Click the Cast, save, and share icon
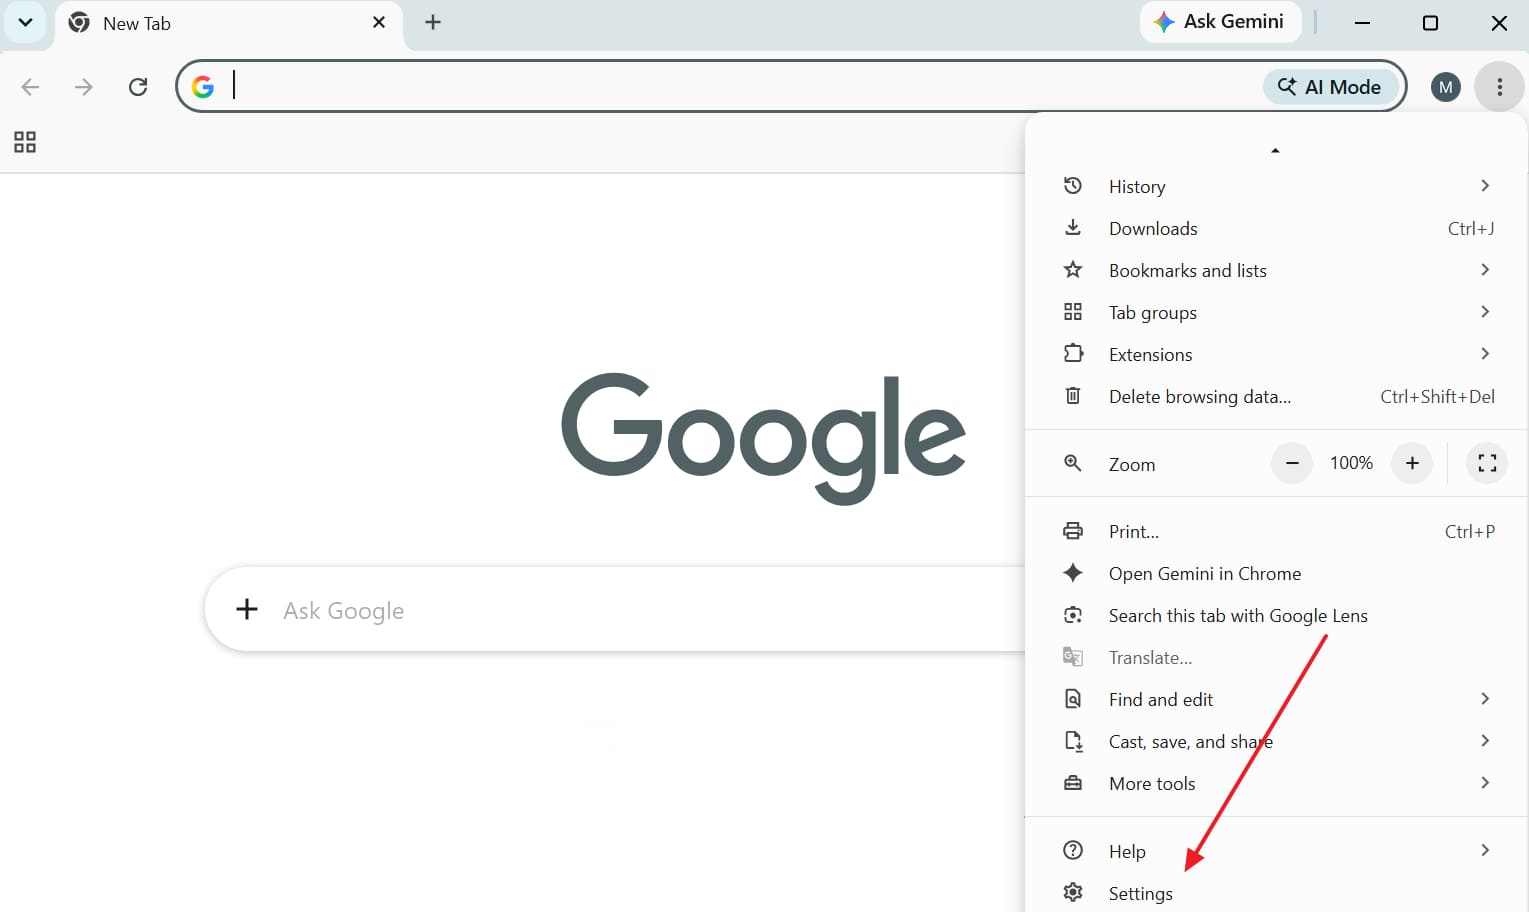The height and width of the screenshot is (912, 1529). [1073, 741]
